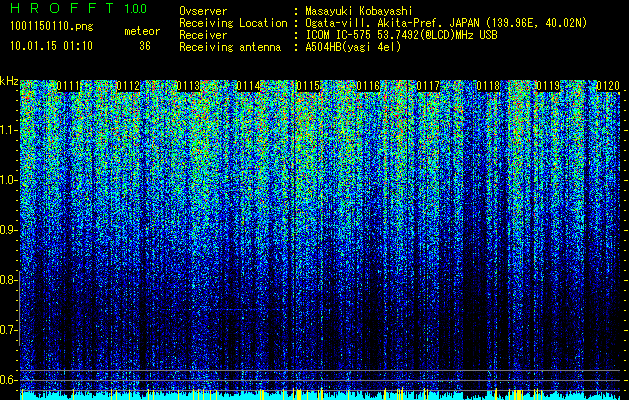Click the 0117 time marker

(428, 86)
